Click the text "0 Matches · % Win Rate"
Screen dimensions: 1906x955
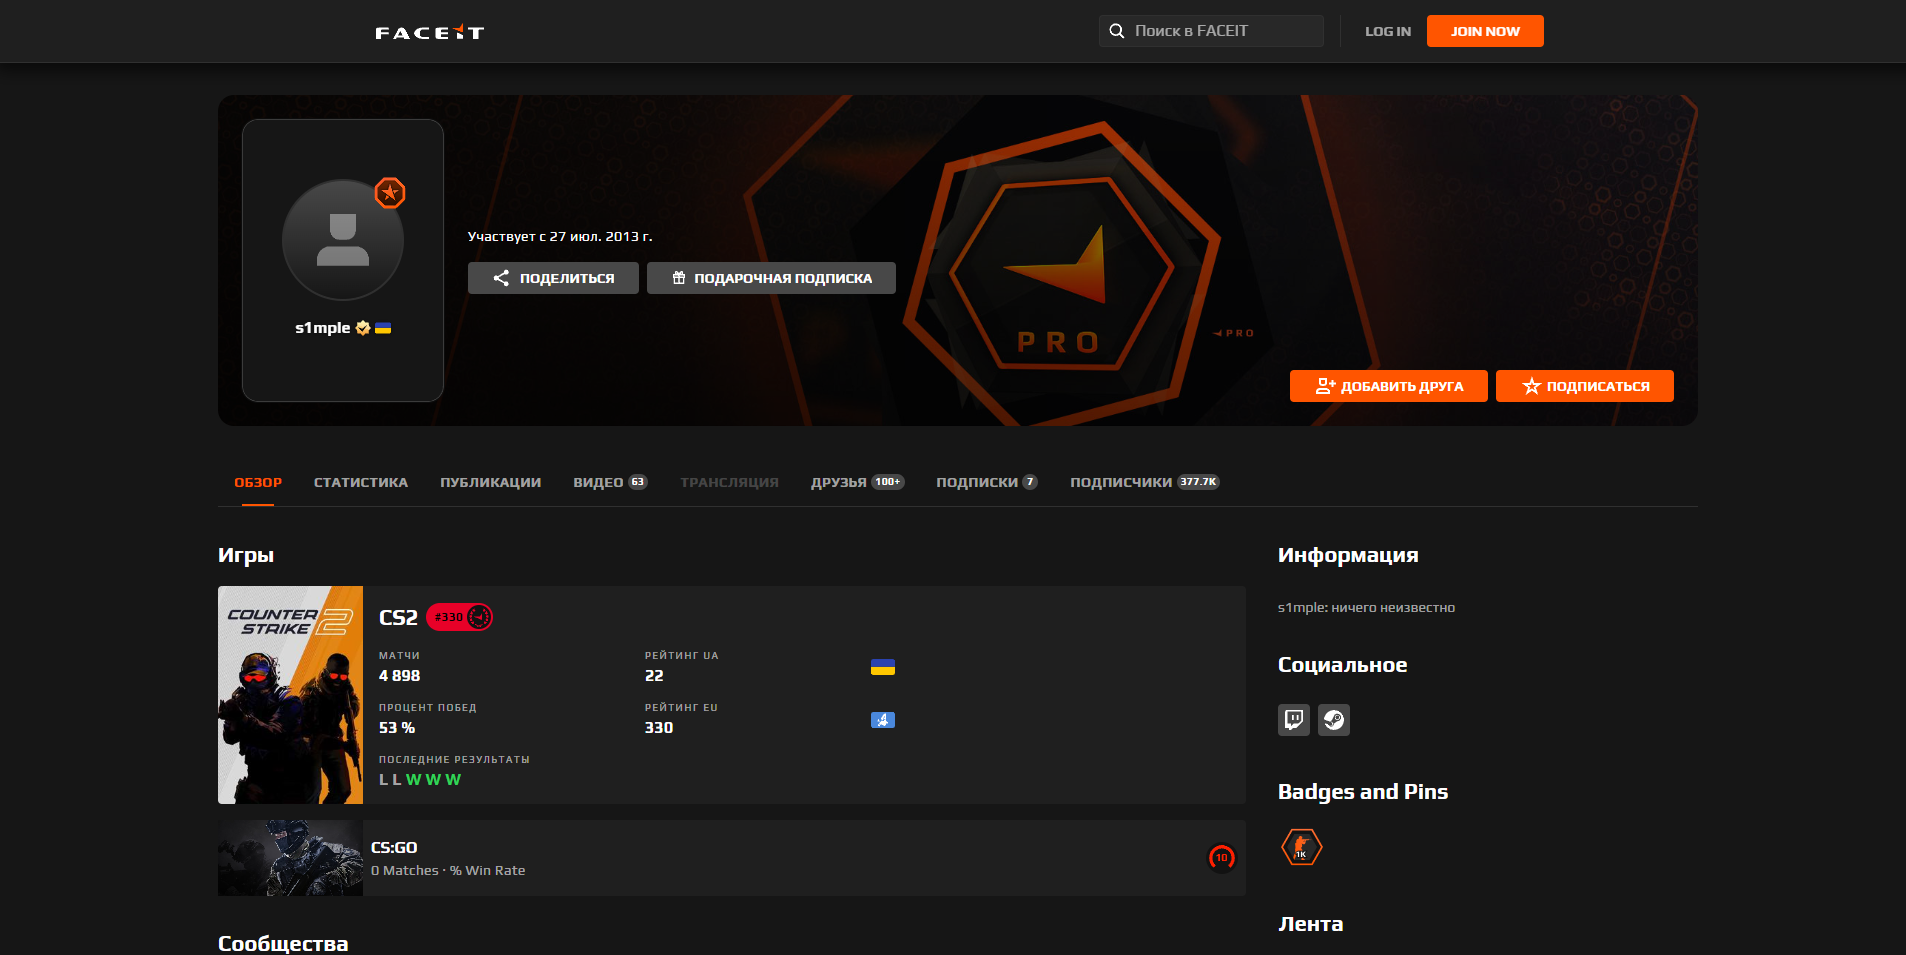coord(448,871)
